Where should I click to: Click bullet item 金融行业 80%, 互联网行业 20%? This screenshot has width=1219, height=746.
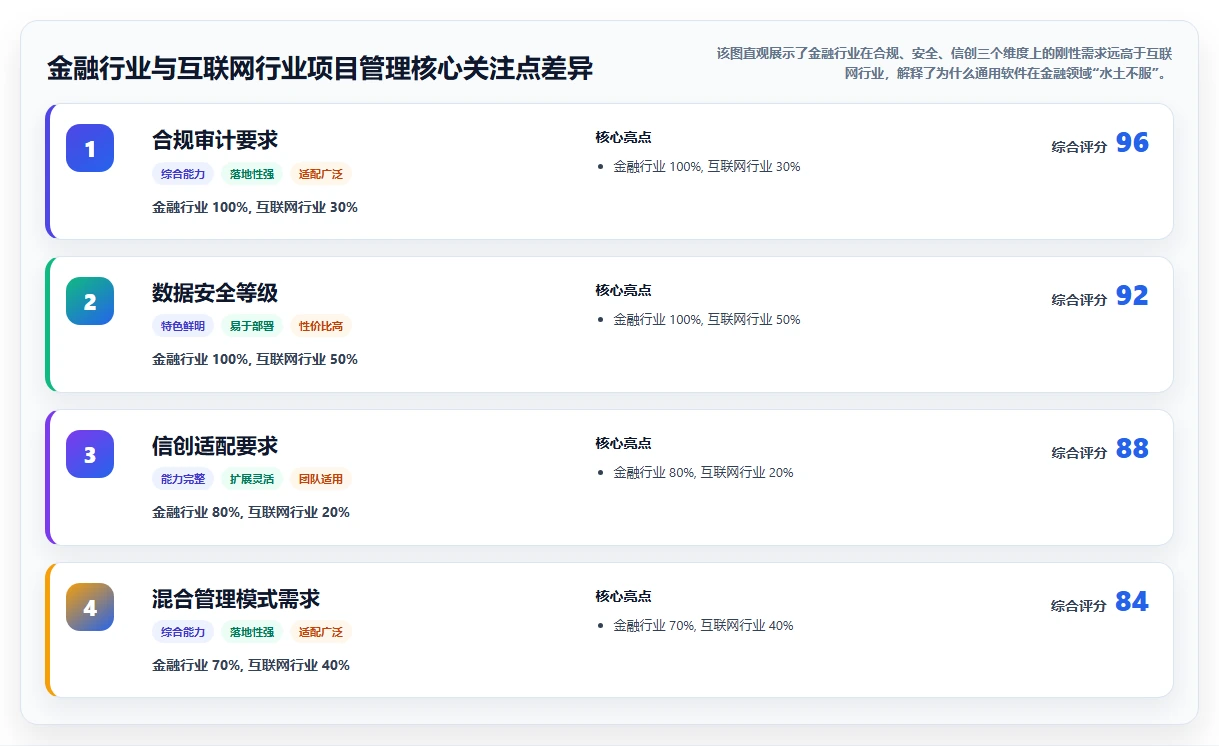[703, 473]
